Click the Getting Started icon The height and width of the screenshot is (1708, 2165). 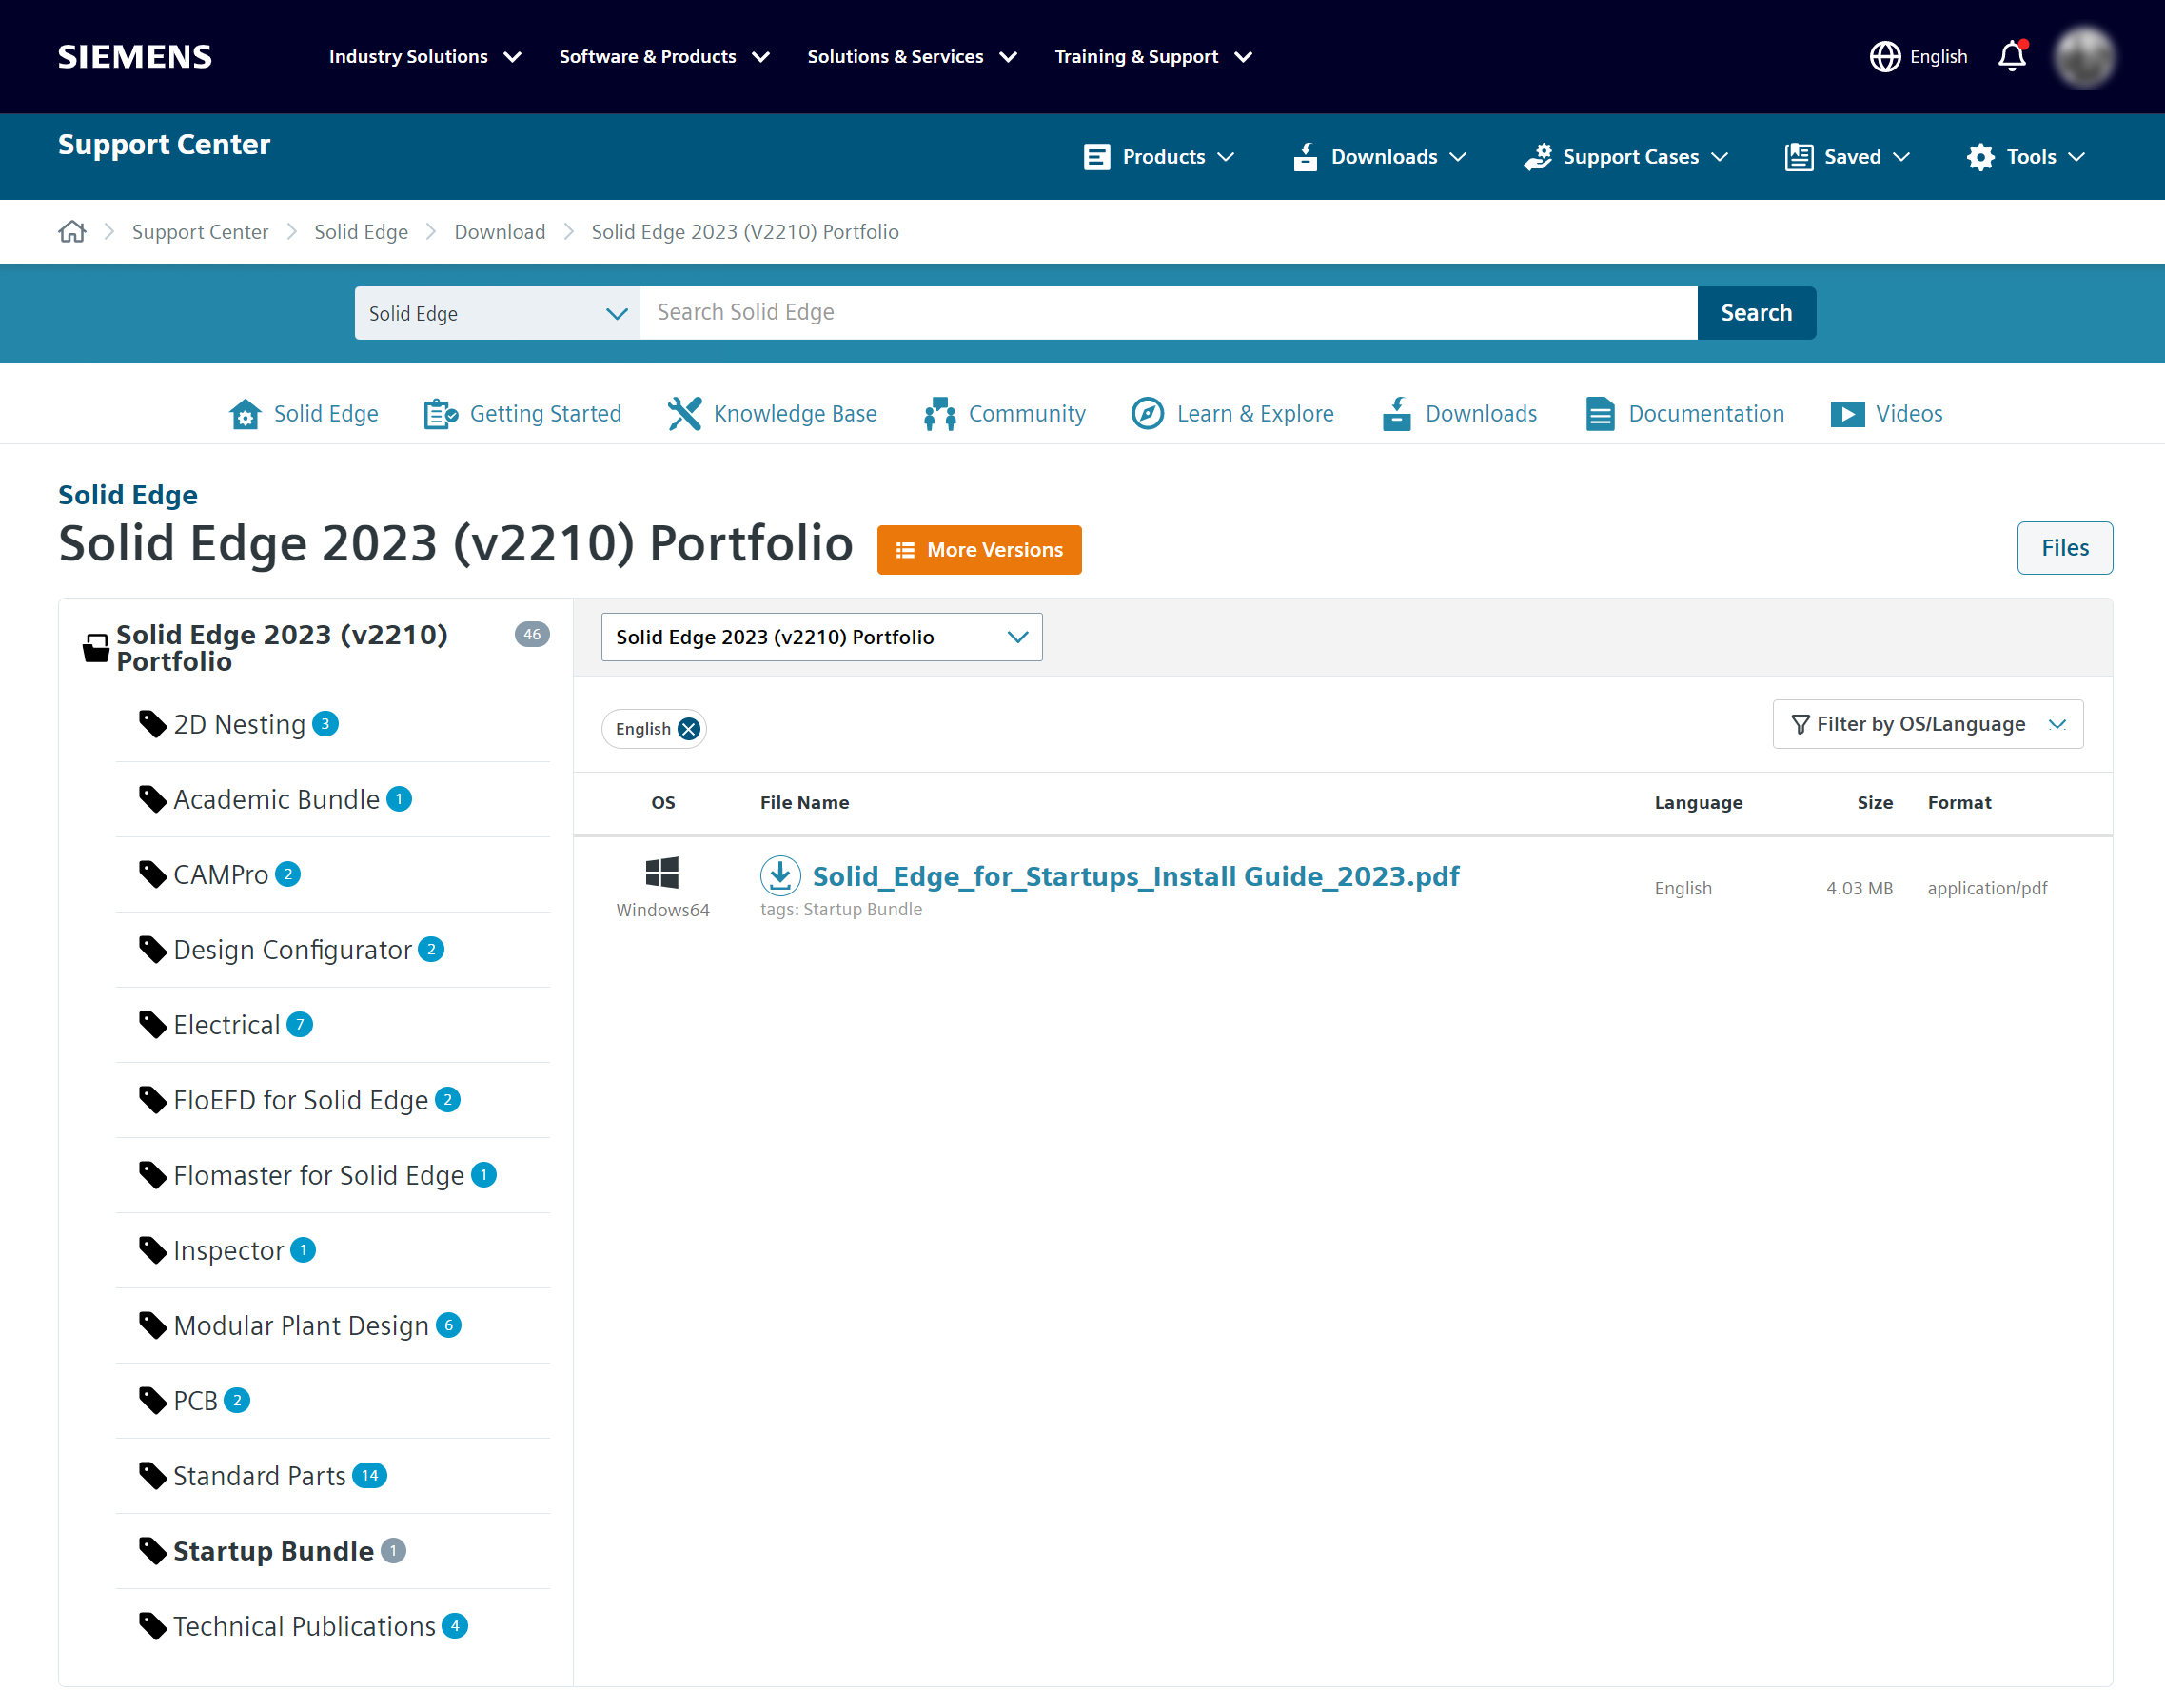pyautogui.click(x=438, y=413)
